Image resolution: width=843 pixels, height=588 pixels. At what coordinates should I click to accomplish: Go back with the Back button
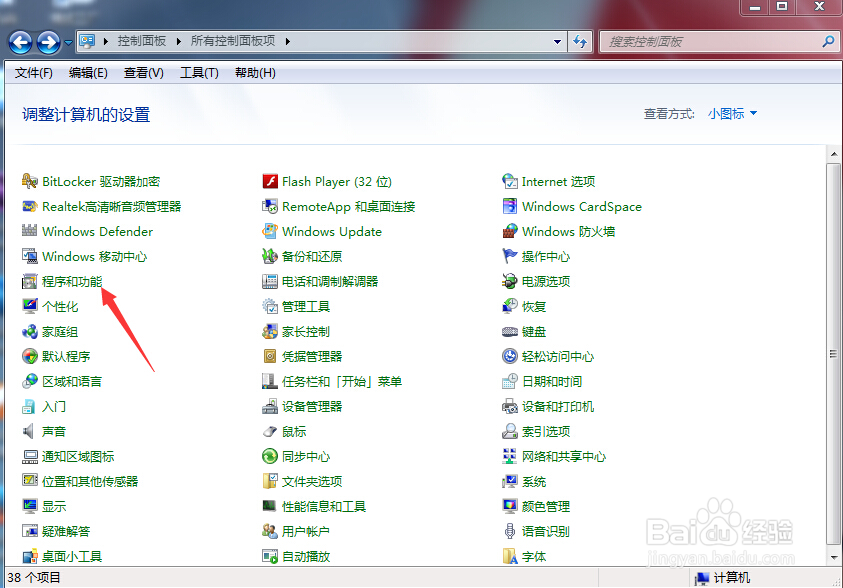(x=20, y=42)
